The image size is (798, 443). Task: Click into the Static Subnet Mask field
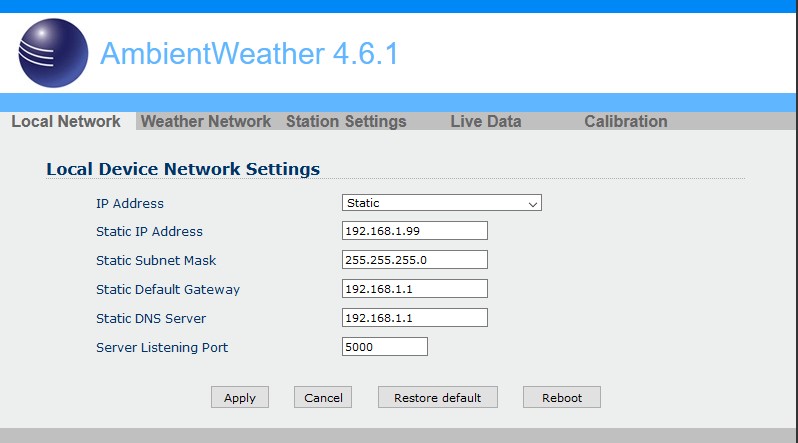point(414,260)
